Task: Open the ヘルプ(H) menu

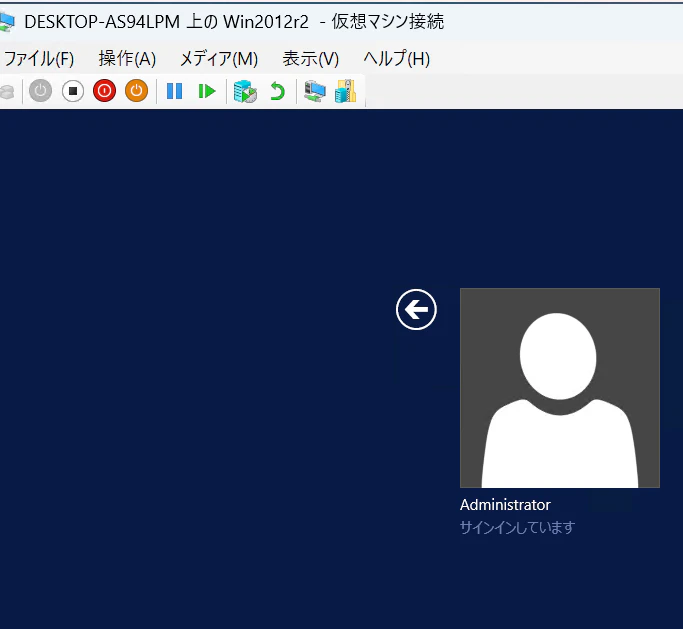Action: pyautogui.click(x=397, y=59)
